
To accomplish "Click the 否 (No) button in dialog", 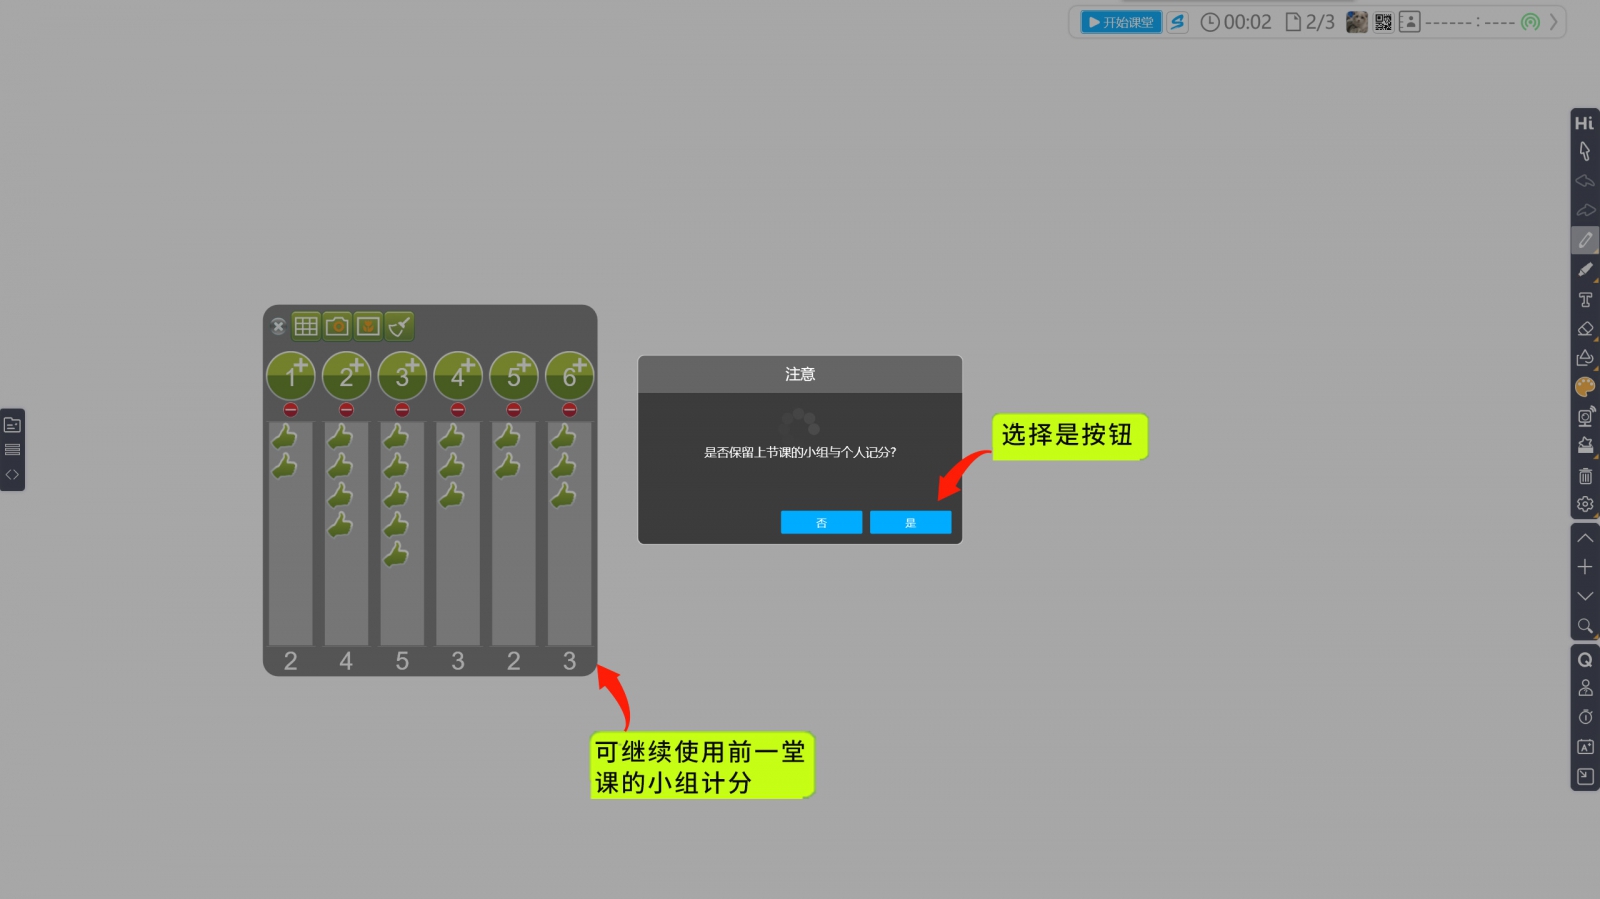I will pos(821,522).
